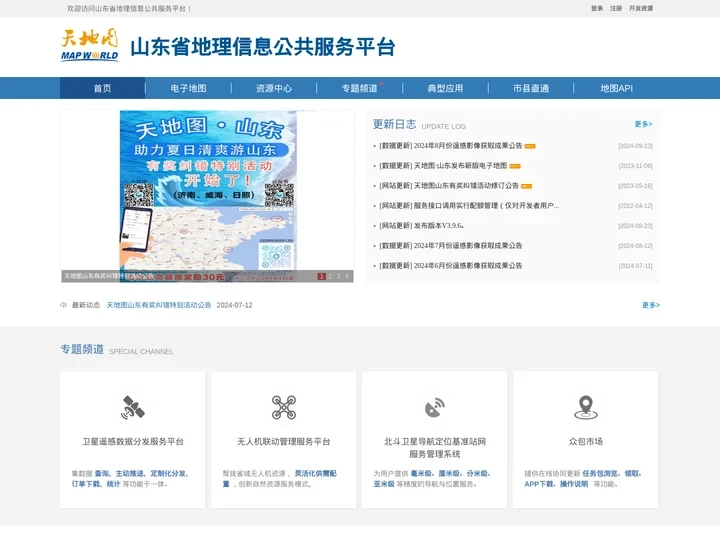This screenshot has height=540, width=720.
Task: Open the 开发资源 link
Action: tap(641, 8)
